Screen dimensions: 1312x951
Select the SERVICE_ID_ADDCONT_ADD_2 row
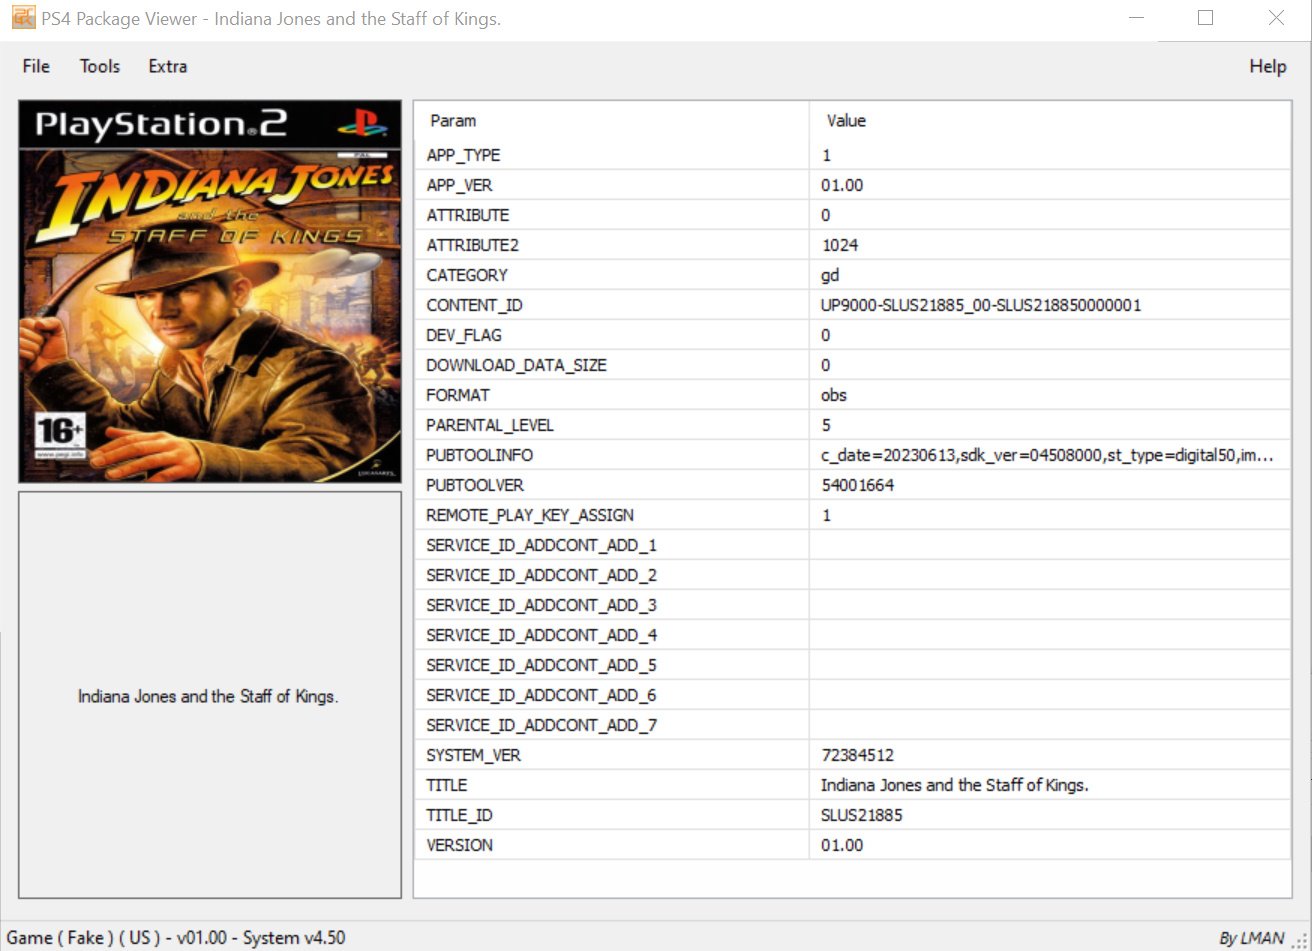(x=852, y=575)
